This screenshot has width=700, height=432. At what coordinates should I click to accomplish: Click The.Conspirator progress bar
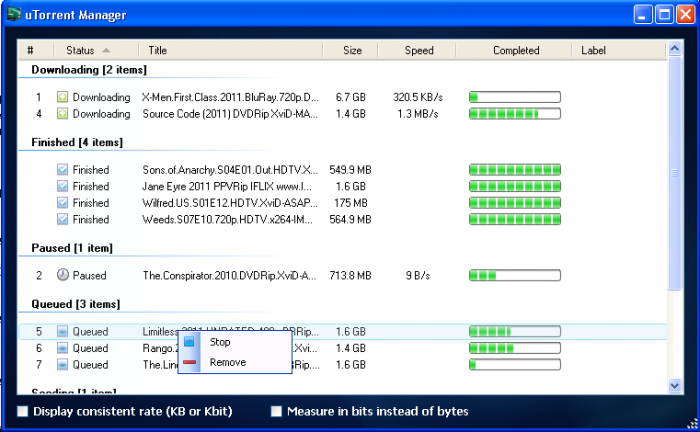tap(515, 275)
